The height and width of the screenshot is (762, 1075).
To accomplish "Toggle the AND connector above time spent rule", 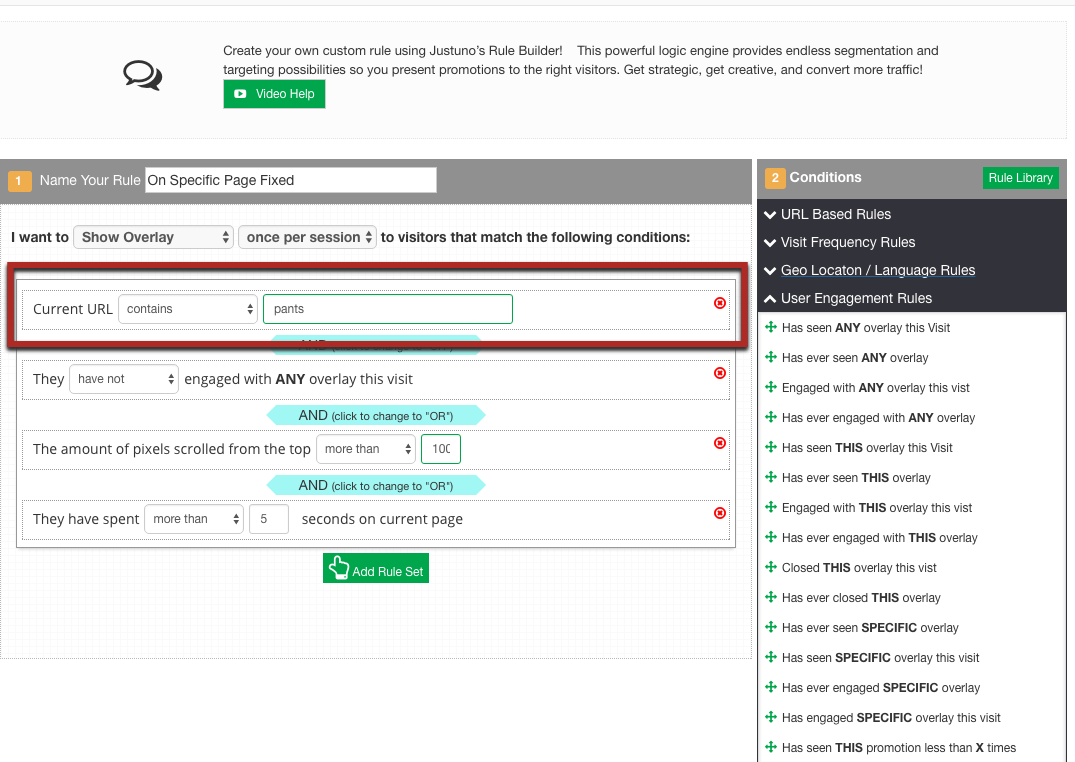I will click(x=375, y=486).
